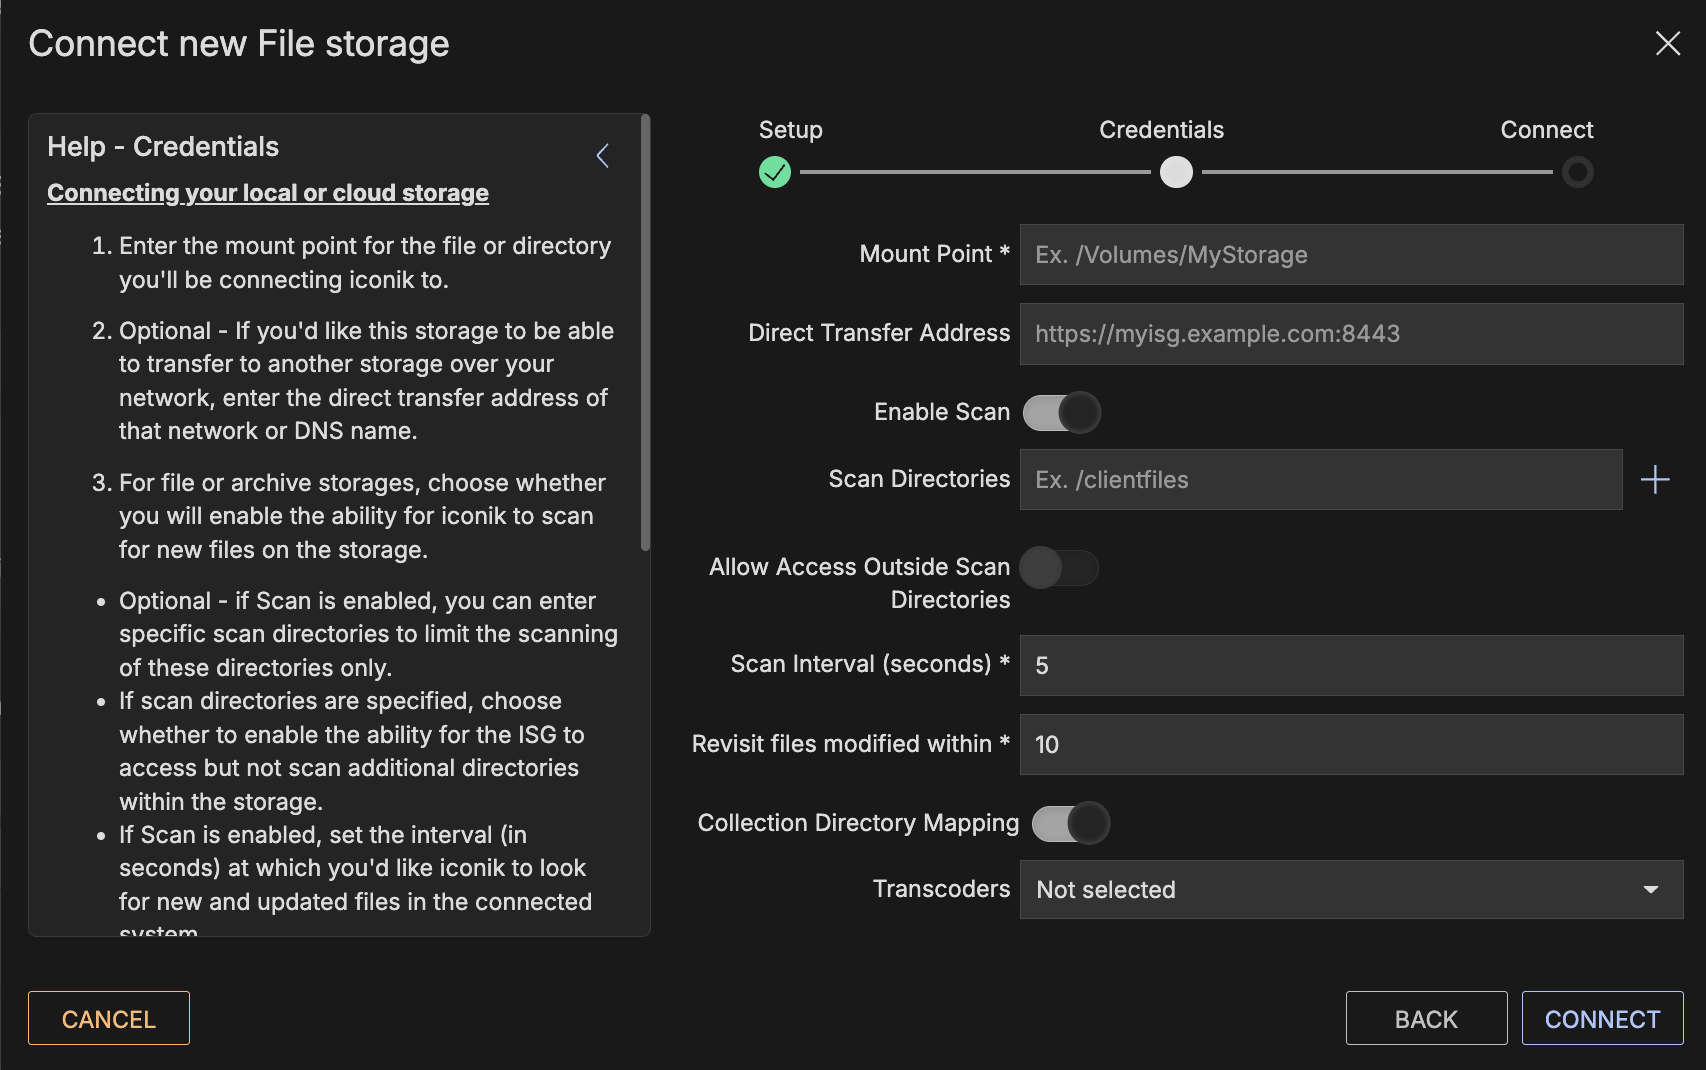The width and height of the screenshot is (1706, 1070).
Task: Add a scan directory with plus icon
Action: (1655, 480)
